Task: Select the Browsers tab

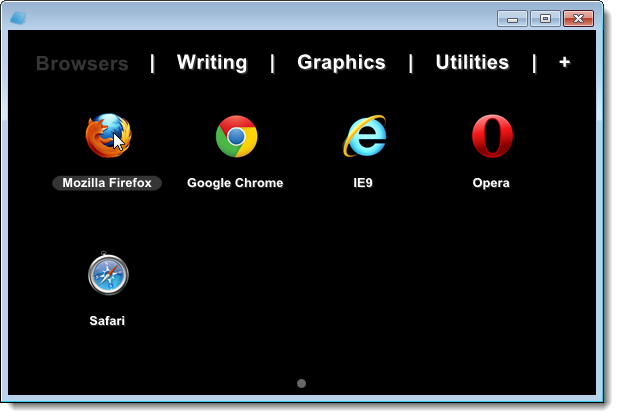Action: click(x=82, y=63)
